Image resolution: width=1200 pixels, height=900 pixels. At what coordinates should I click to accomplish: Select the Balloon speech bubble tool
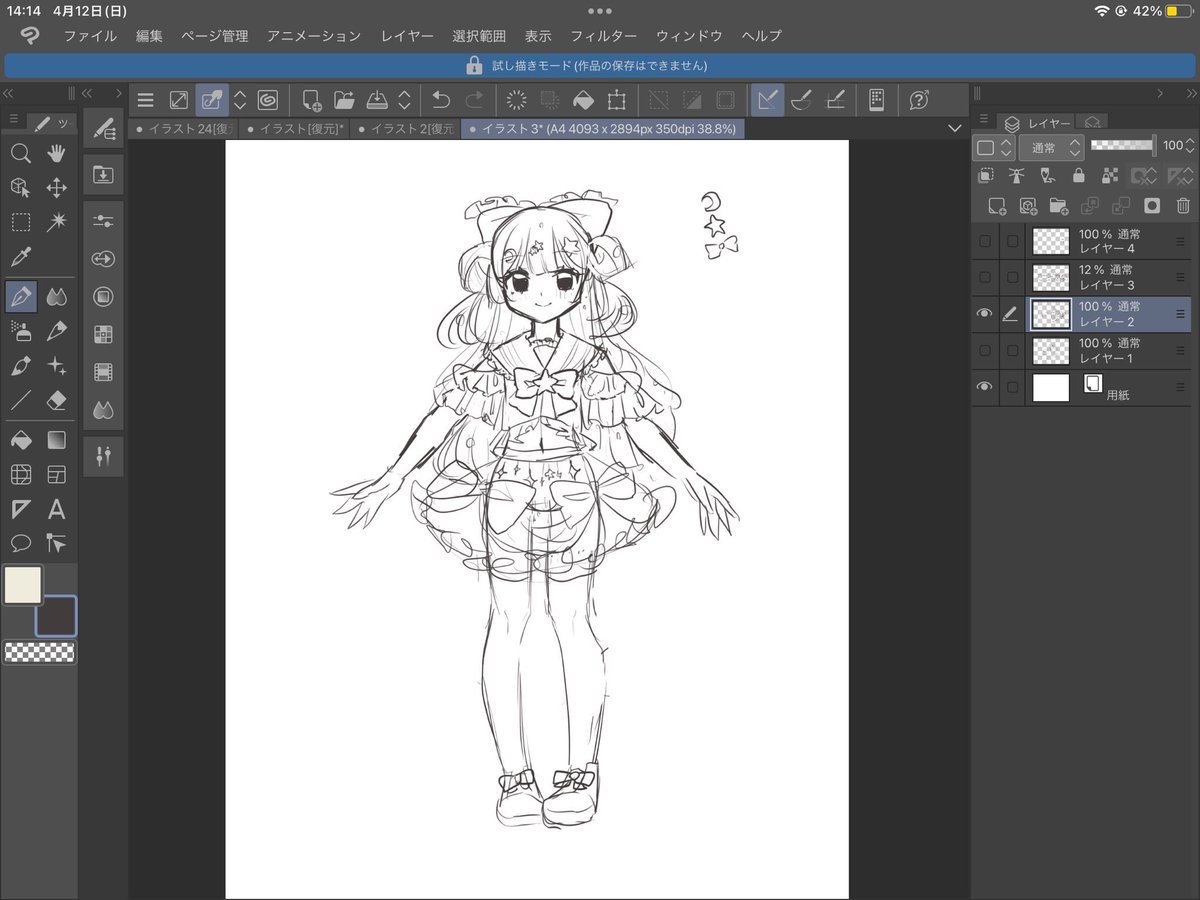21,543
